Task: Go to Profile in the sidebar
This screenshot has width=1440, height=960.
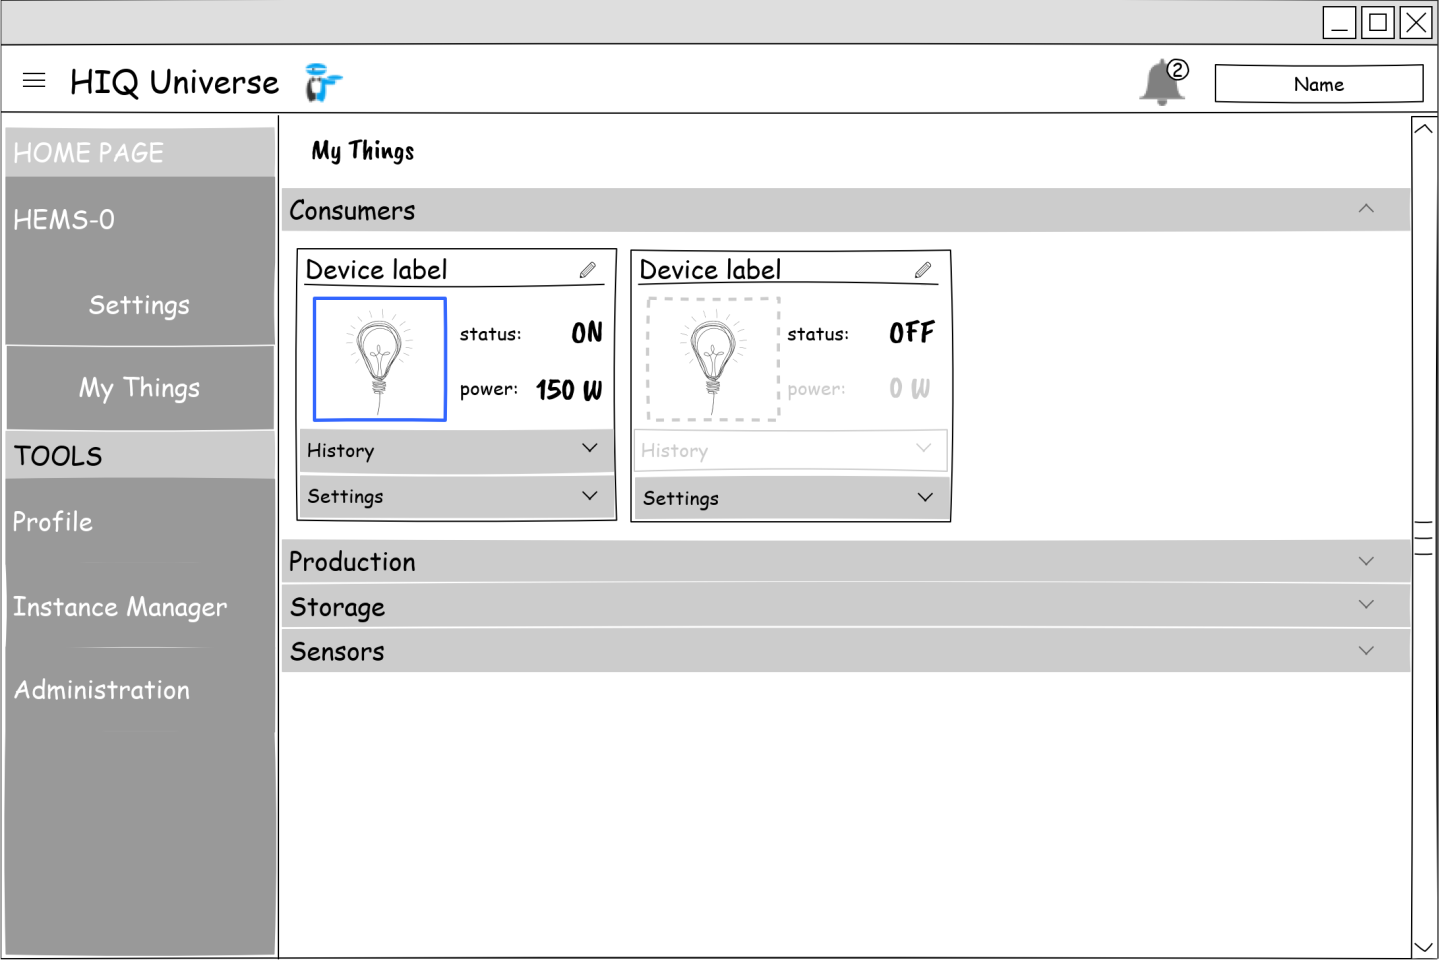Action: point(53,522)
